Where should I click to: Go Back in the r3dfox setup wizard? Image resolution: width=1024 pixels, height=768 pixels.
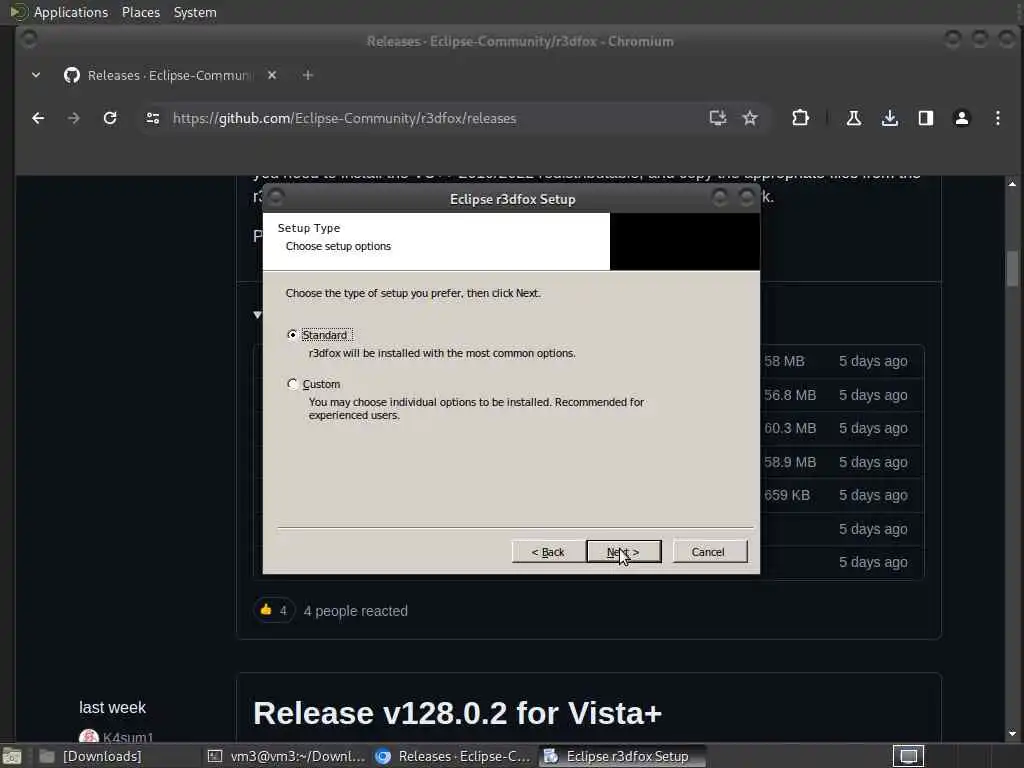[548, 552]
